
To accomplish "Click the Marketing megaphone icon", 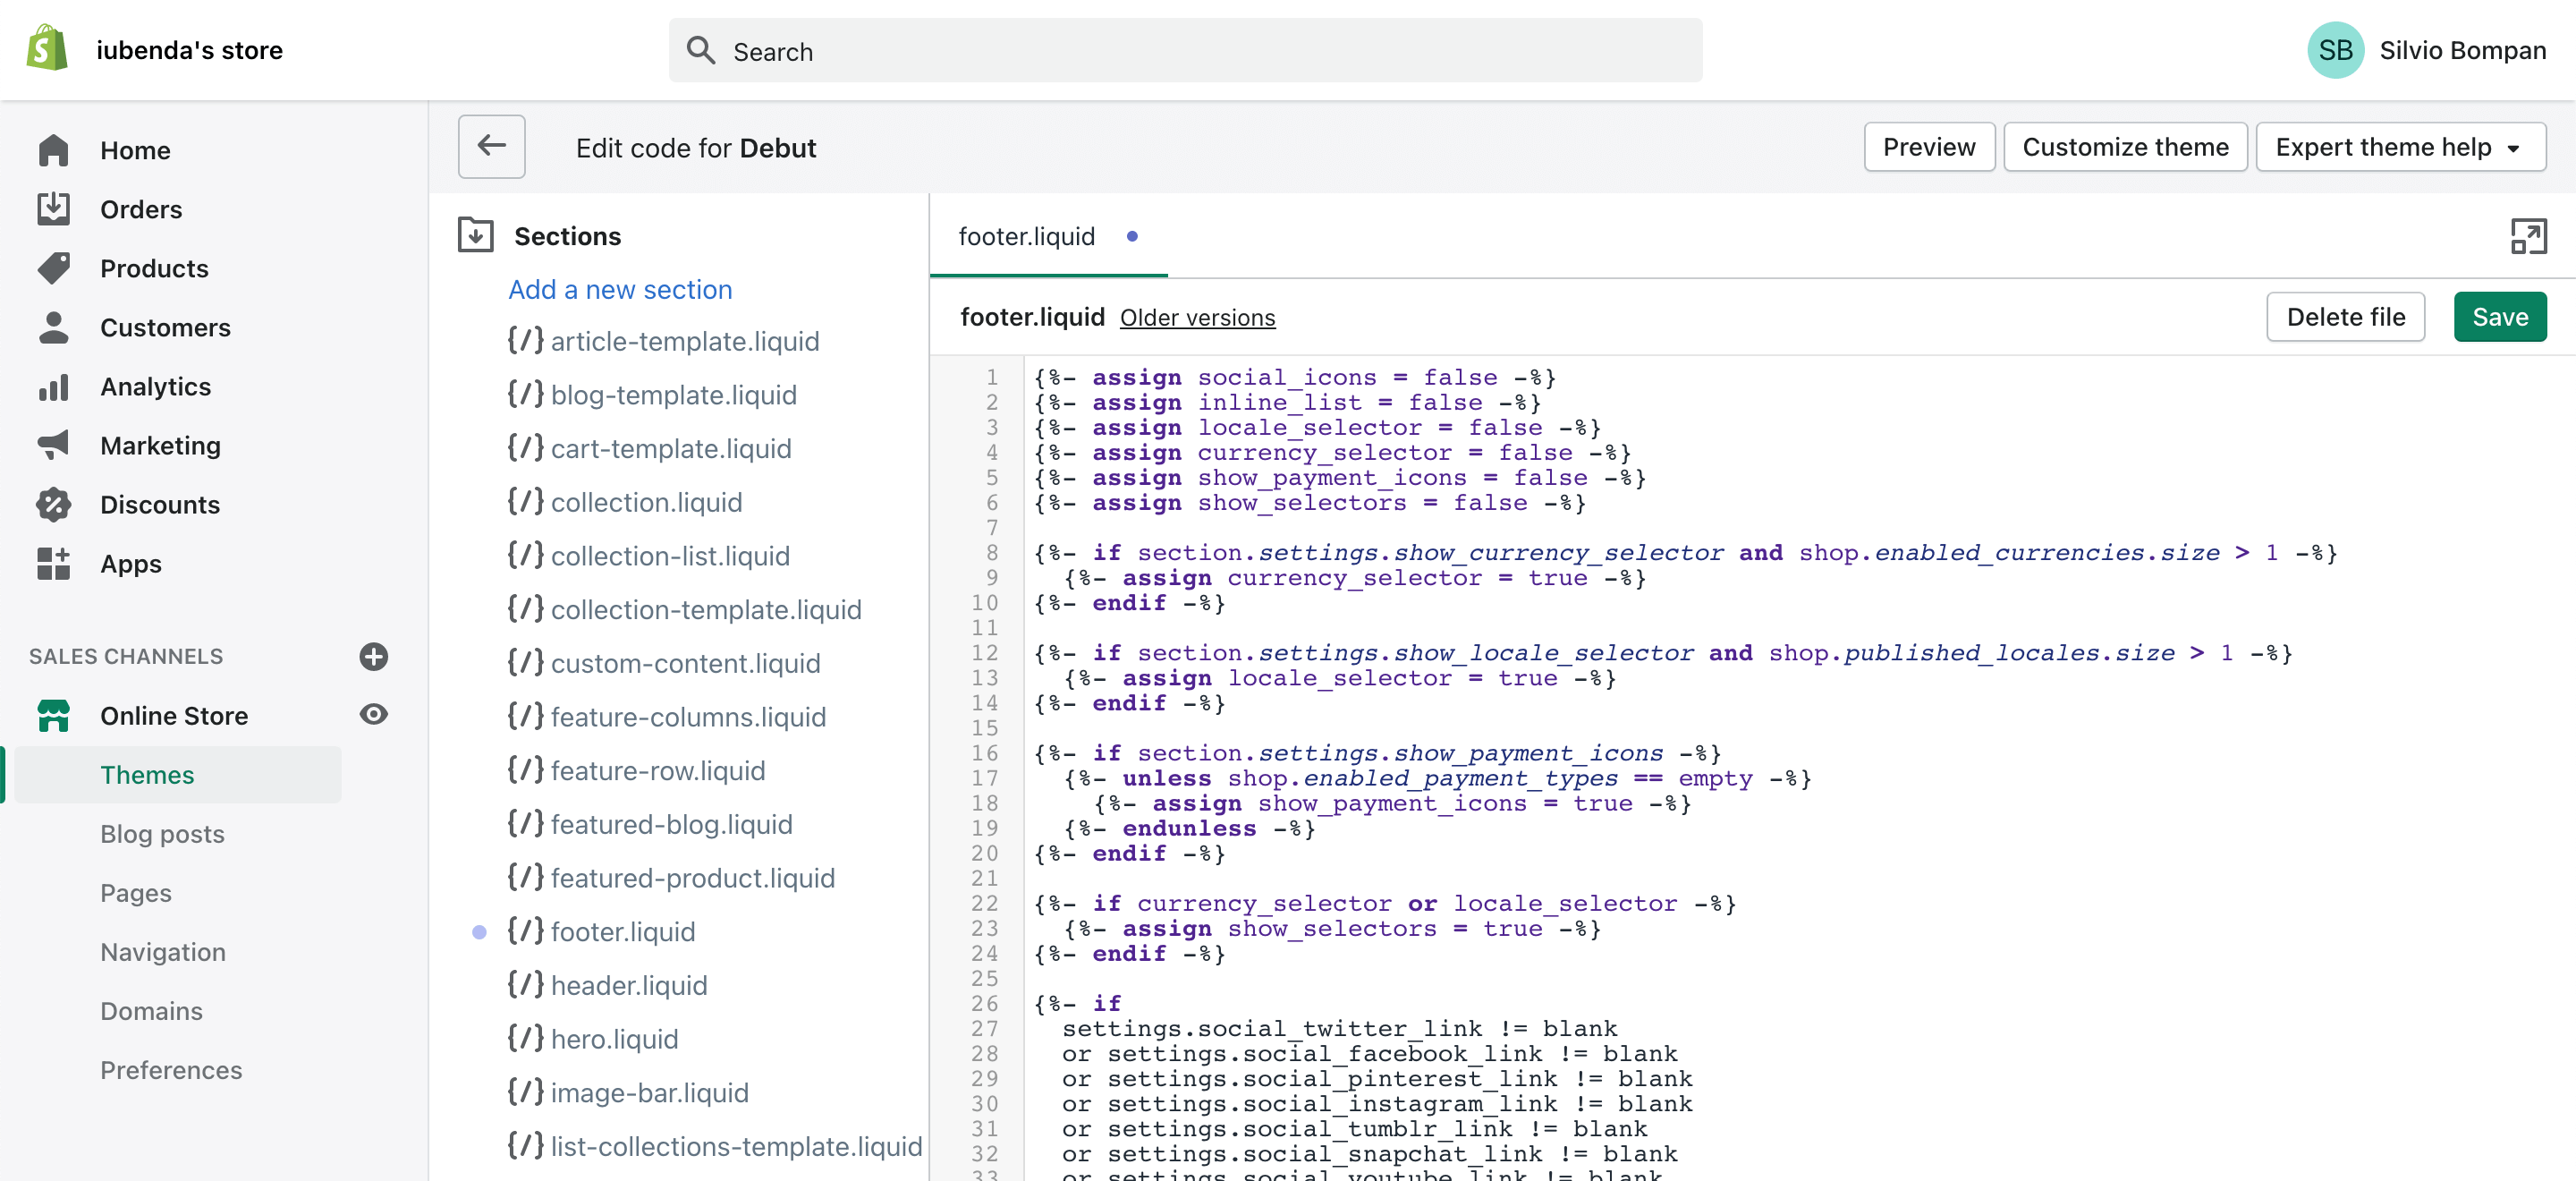I will tap(54, 445).
